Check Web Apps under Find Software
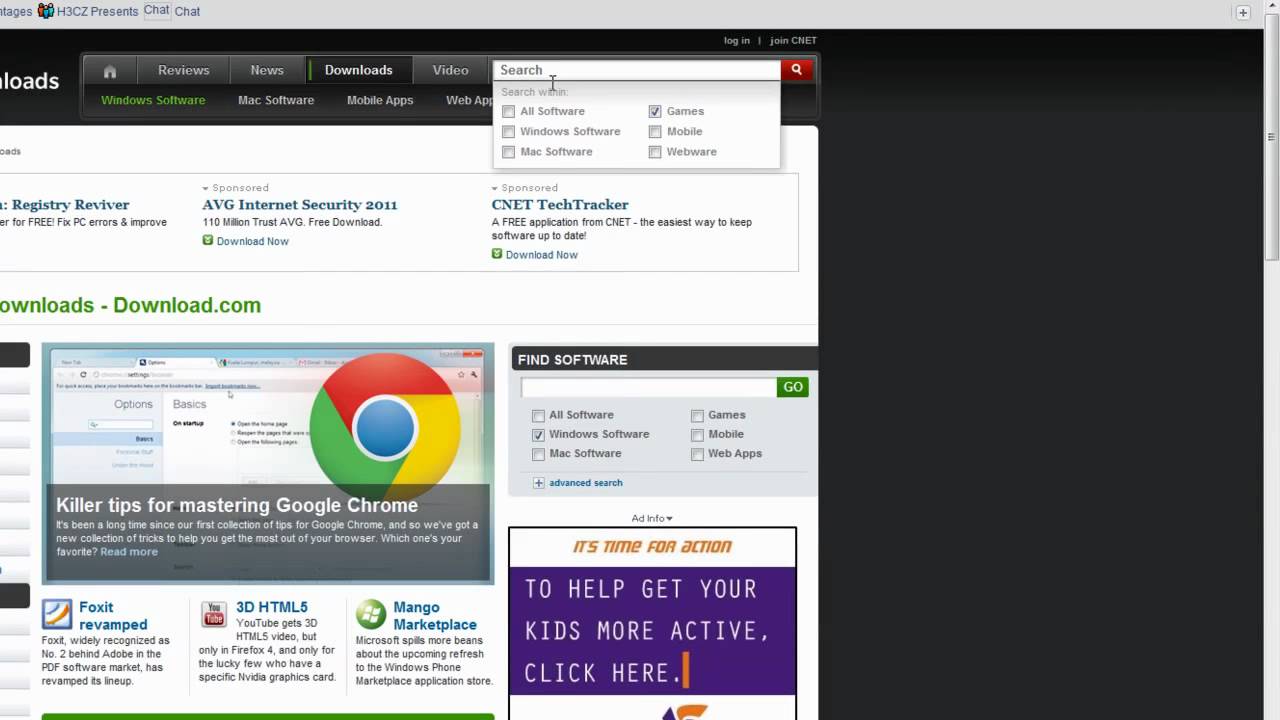The height and width of the screenshot is (720, 1280). (697, 454)
